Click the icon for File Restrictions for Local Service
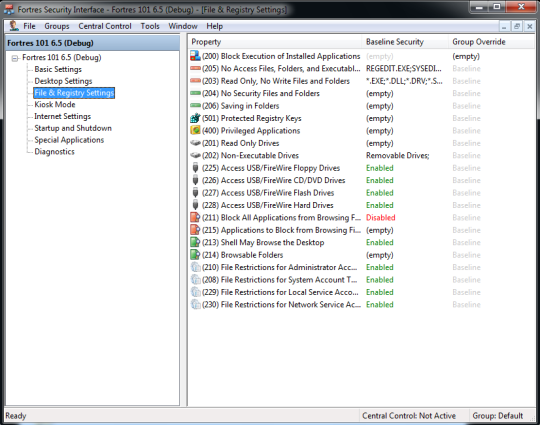Viewport: 540px width, 425px height. pos(195,292)
